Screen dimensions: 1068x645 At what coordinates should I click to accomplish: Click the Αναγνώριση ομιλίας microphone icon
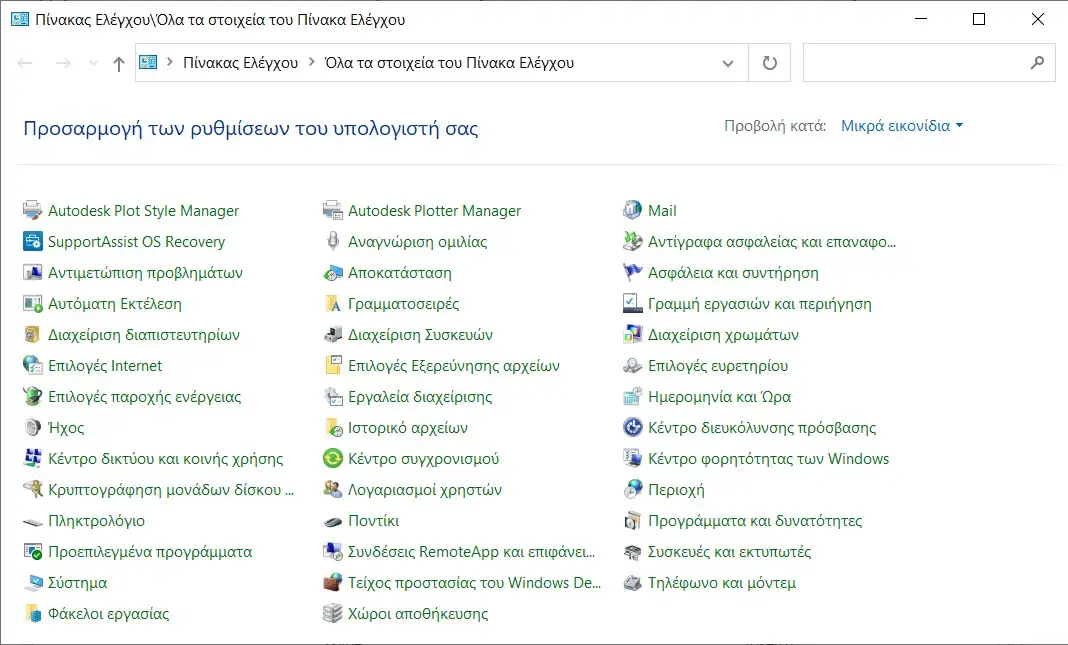click(332, 241)
